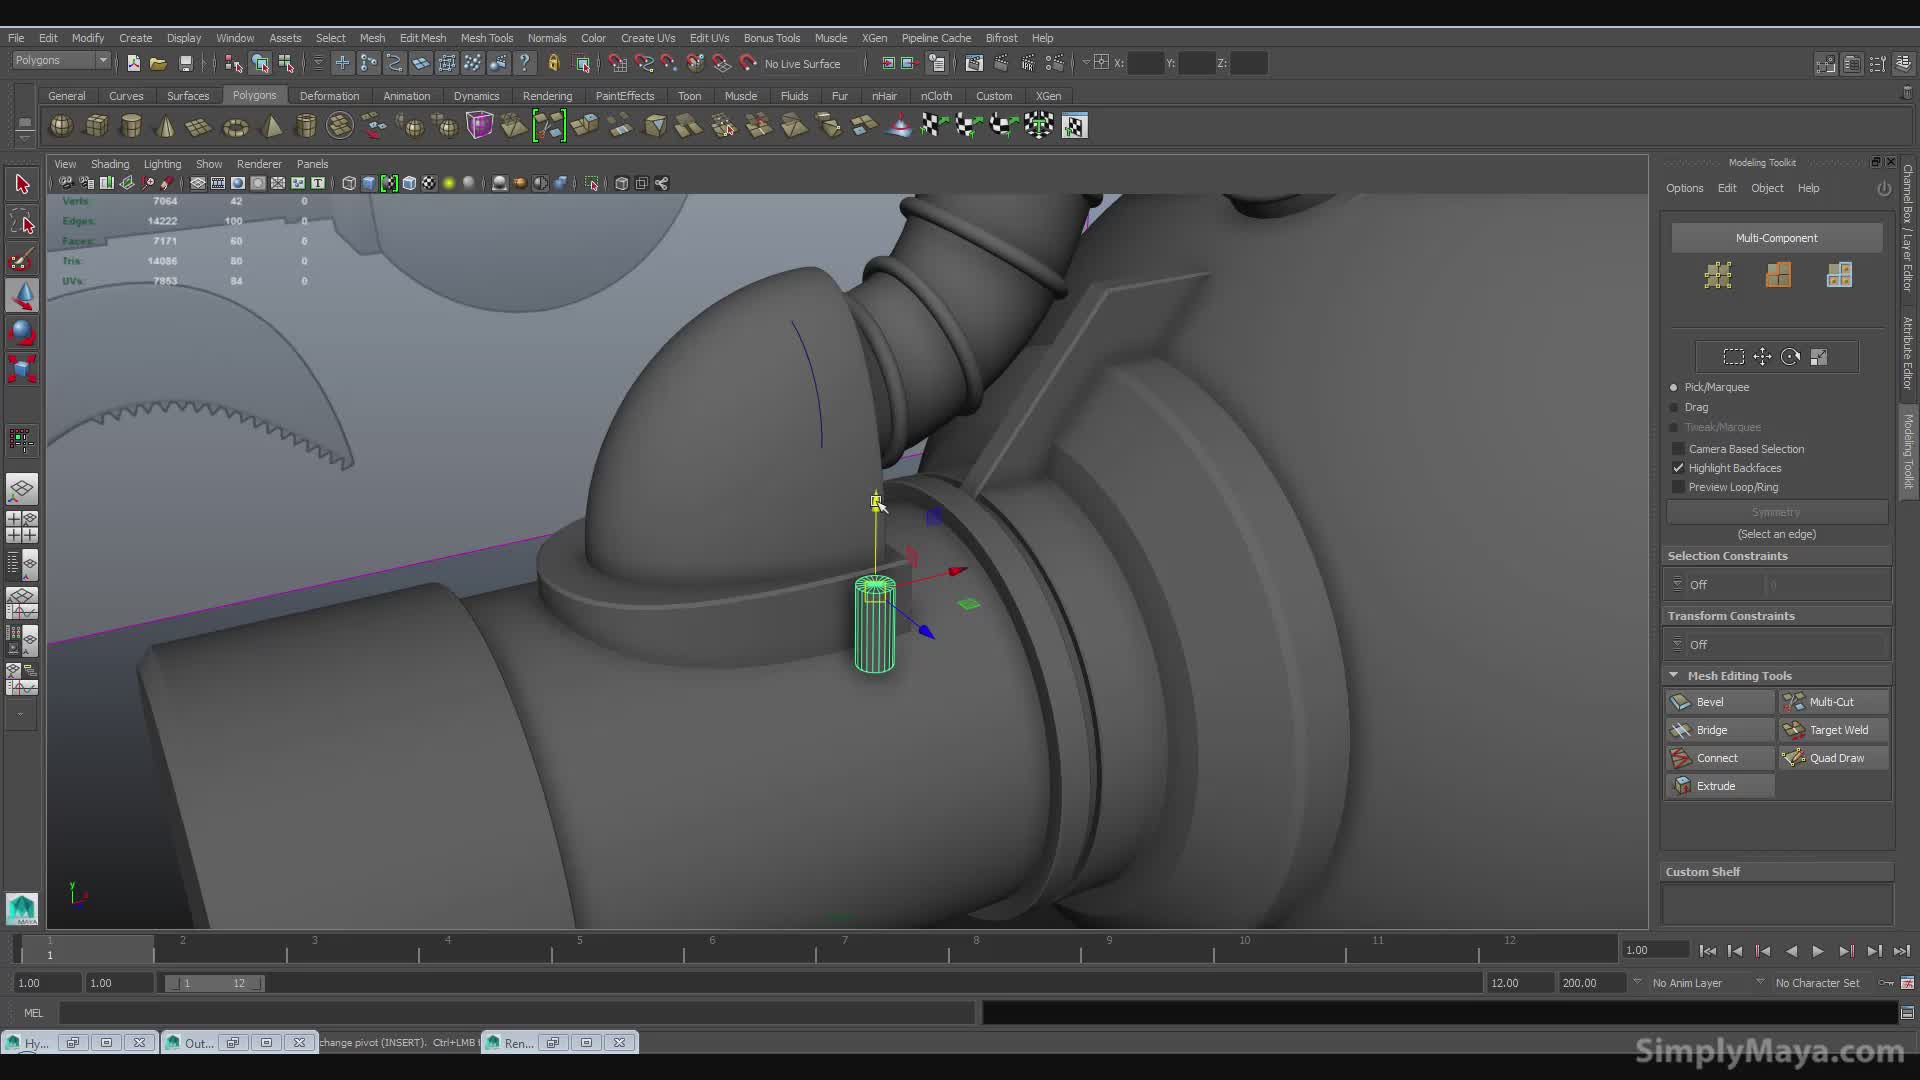Screen dimensions: 1920x1080
Task: Click the playback range slider bar
Action: pyautogui.click(x=214, y=983)
